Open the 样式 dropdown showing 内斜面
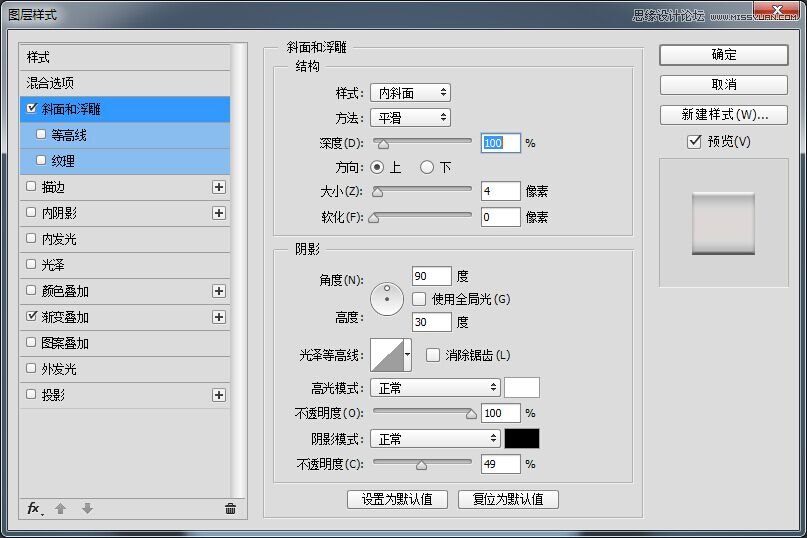Viewport: 807px width, 538px height. click(x=410, y=93)
